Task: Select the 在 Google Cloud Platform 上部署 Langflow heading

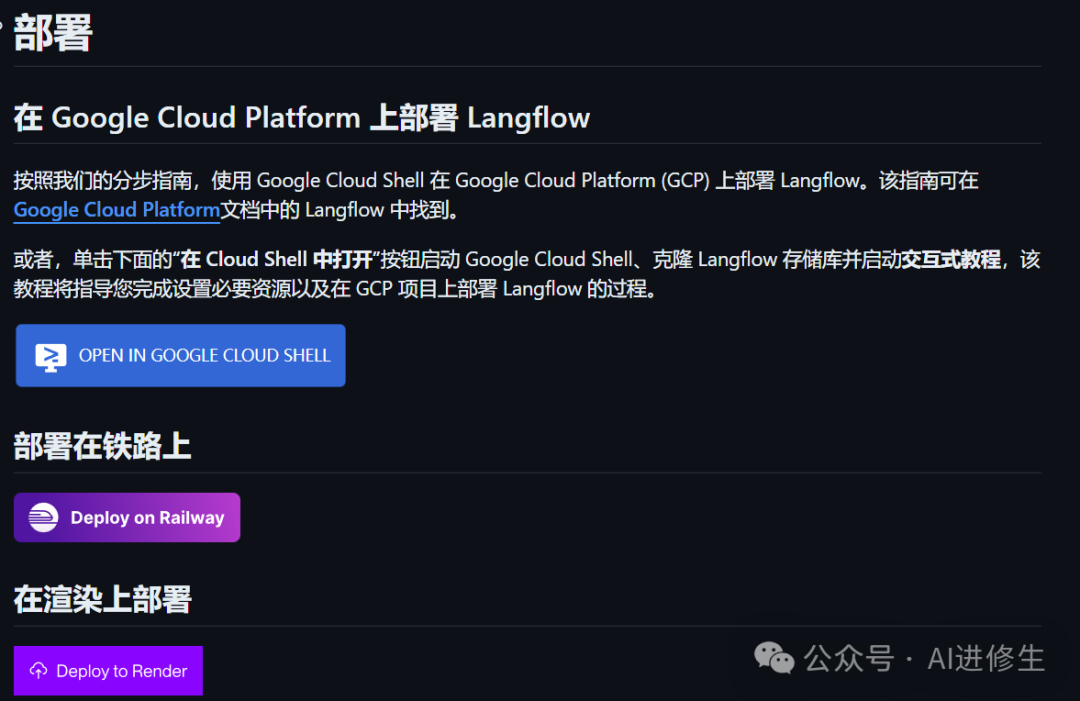Action: (x=301, y=118)
